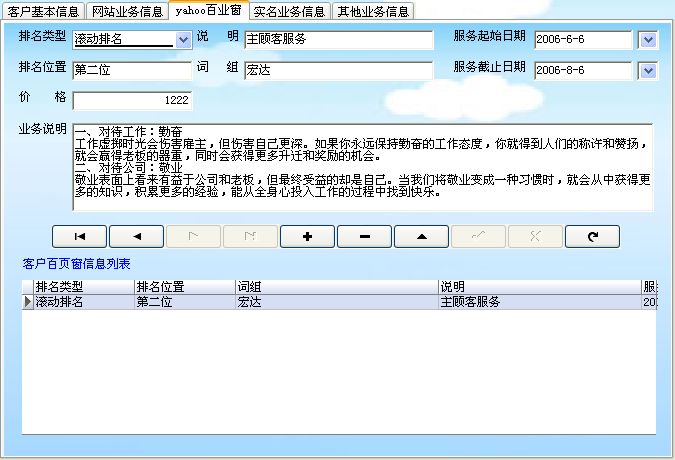The image size is (675, 460).
Task: Open the 排名类型 dropdown arrow
Action: point(183,40)
